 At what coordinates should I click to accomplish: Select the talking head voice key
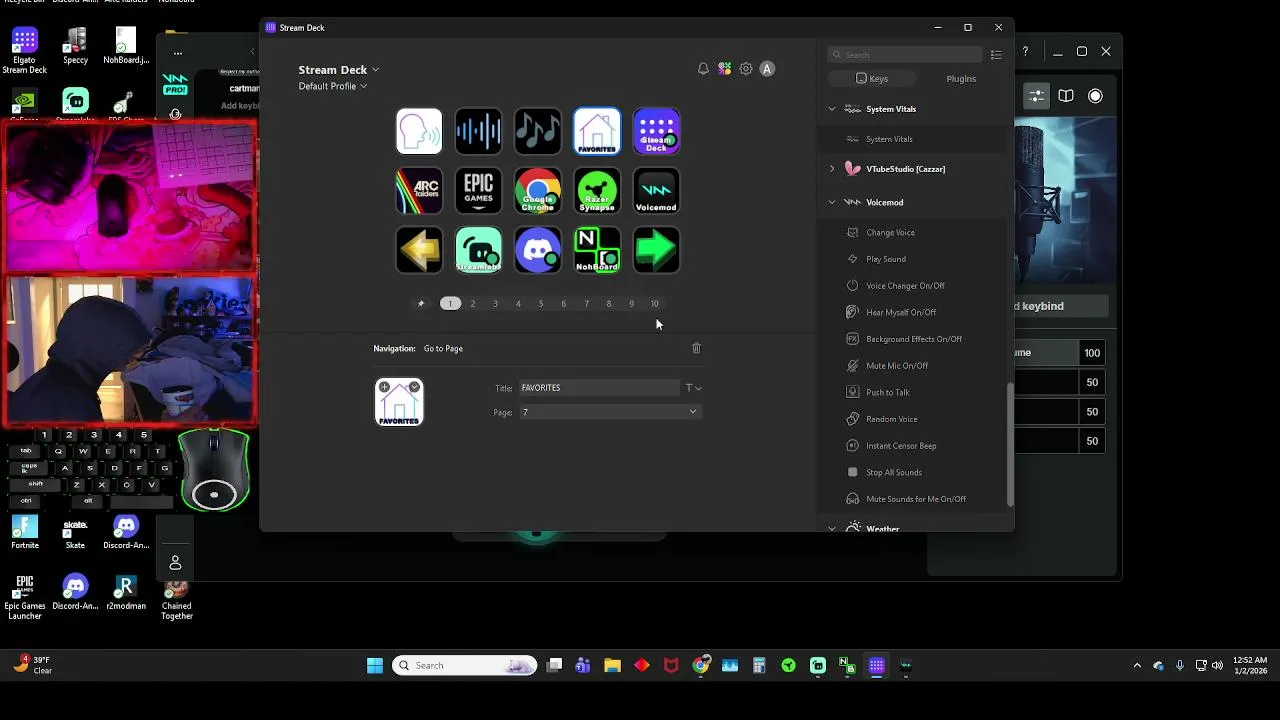tap(419, 131)
